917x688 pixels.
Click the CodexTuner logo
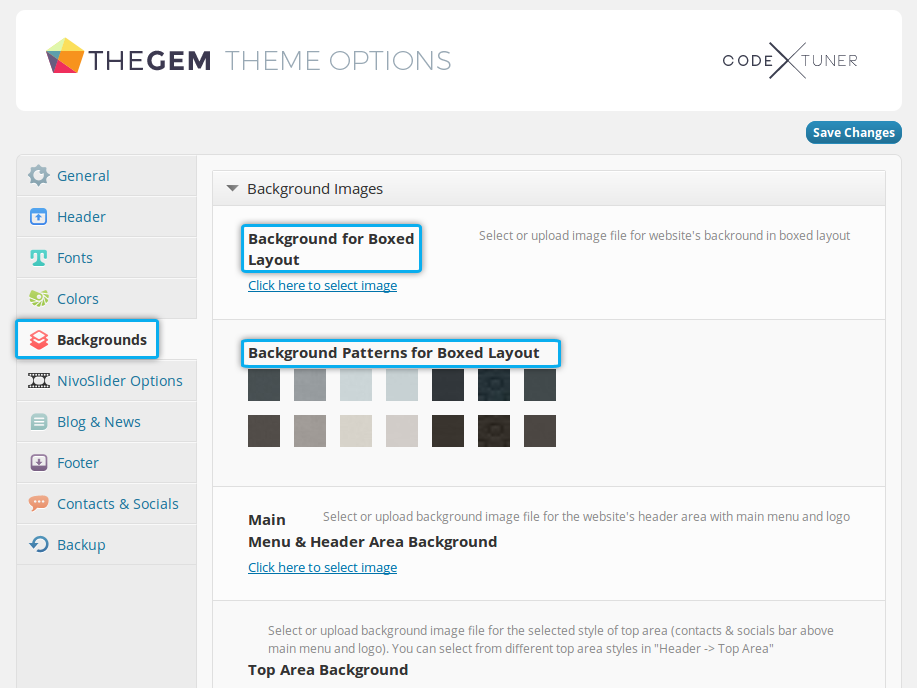pos(790,61)
